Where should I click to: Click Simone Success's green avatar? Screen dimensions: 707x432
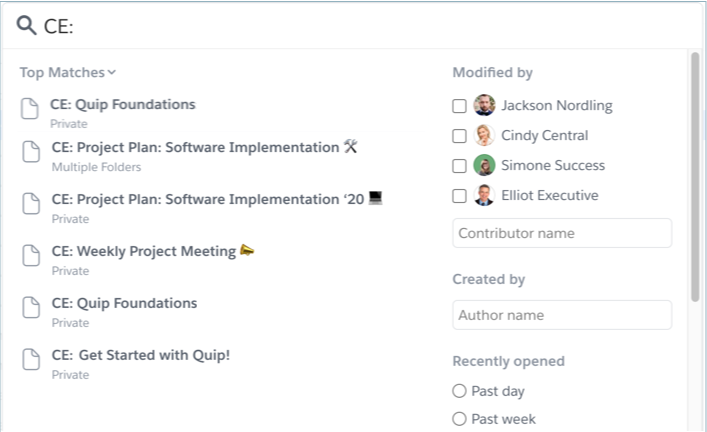click(484, 165)
